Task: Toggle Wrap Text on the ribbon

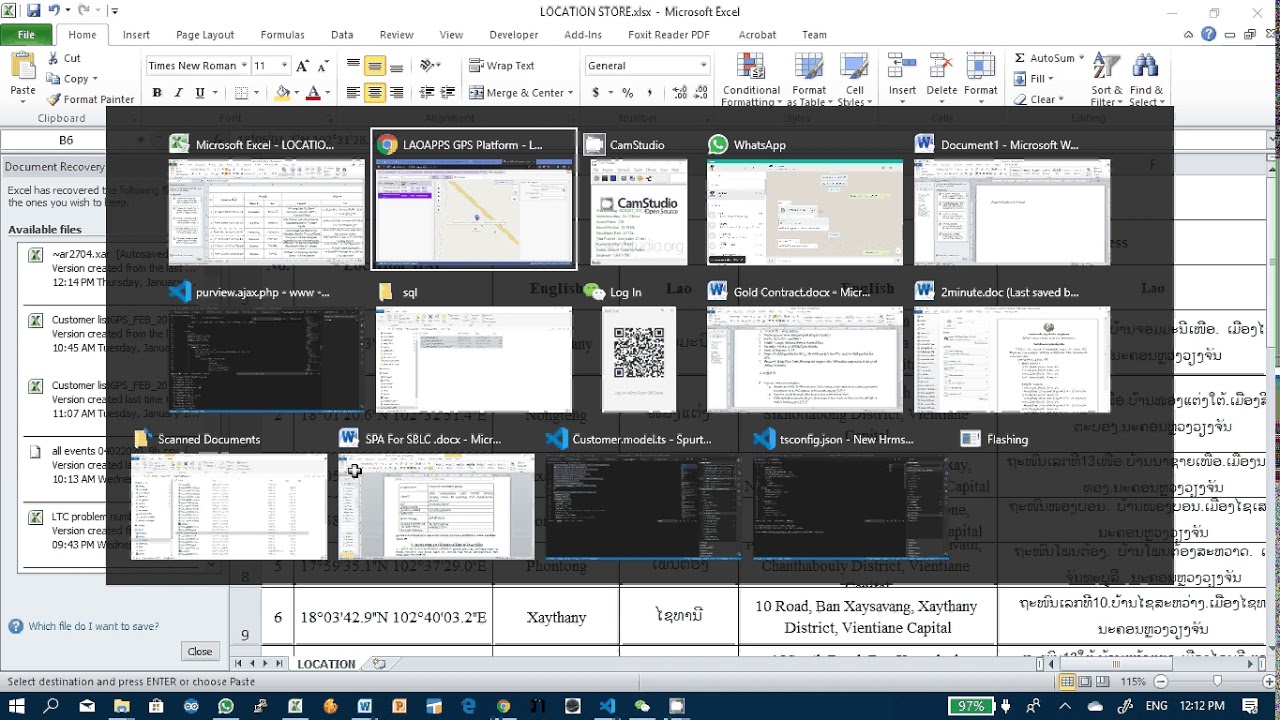Action: (501, 66)
